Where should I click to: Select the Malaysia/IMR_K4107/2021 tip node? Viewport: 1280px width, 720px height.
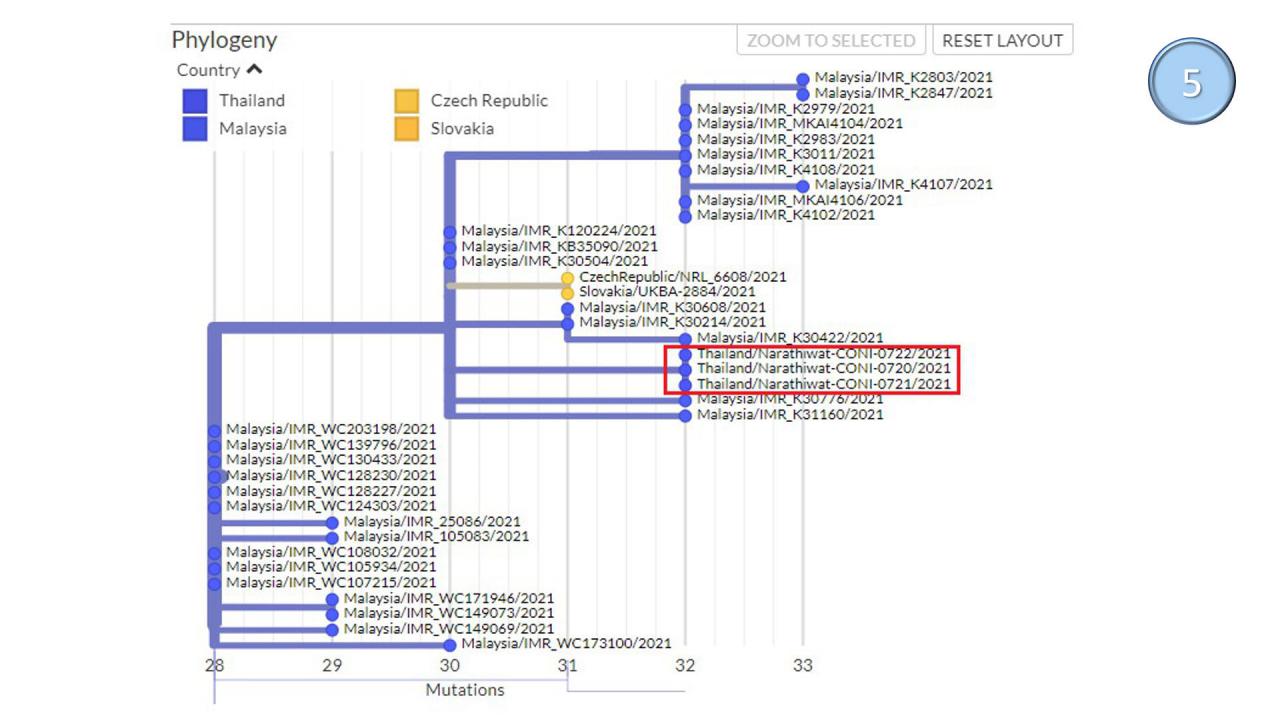point(803,185)
